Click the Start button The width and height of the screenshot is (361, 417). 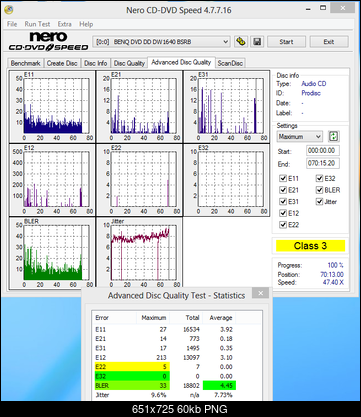click(x=286, y=42)
